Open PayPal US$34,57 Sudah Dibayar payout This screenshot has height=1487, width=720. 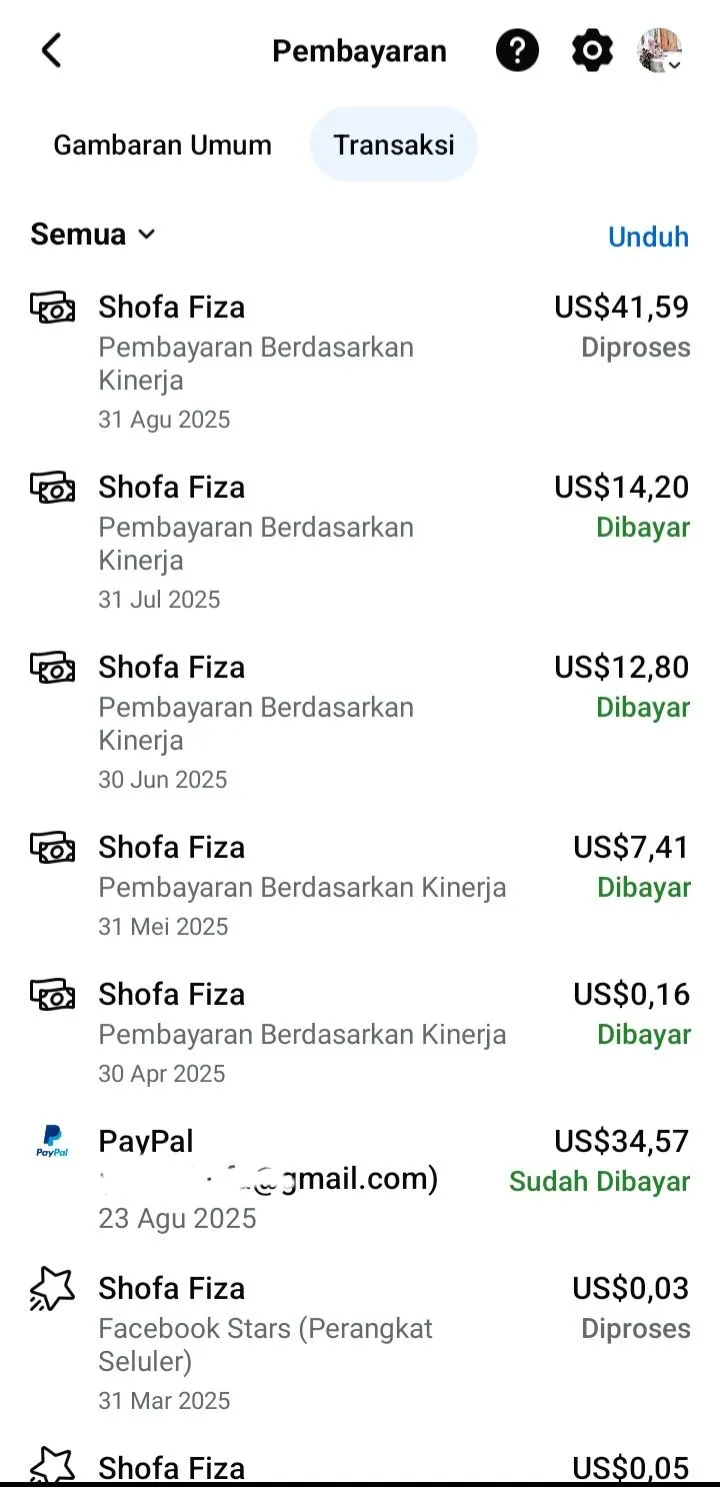tap(360, 1179)
